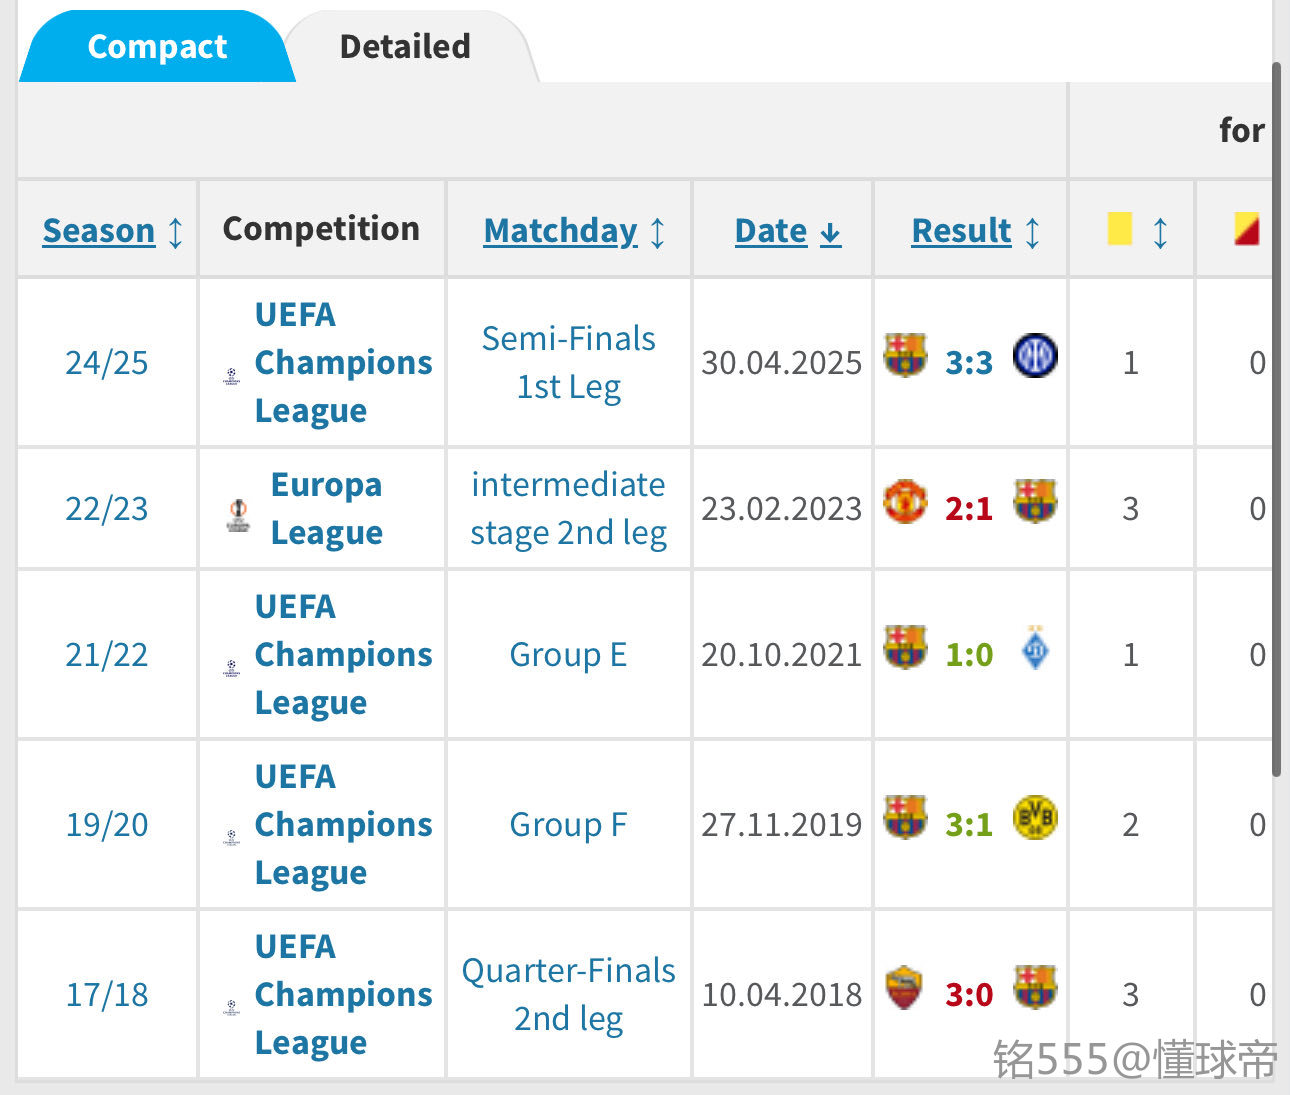Click the yellow card column icon

[x=1120, y=229]
